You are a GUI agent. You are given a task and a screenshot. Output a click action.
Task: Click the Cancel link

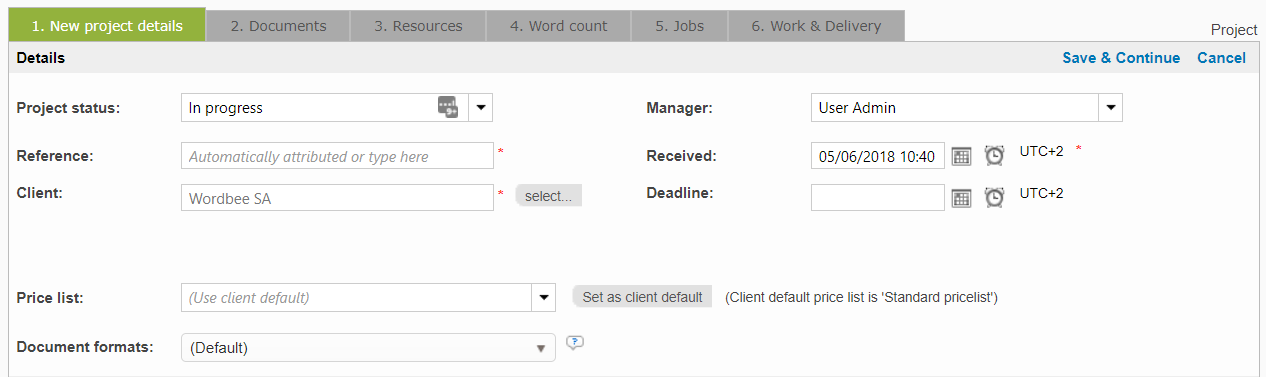coord(1221,58)
